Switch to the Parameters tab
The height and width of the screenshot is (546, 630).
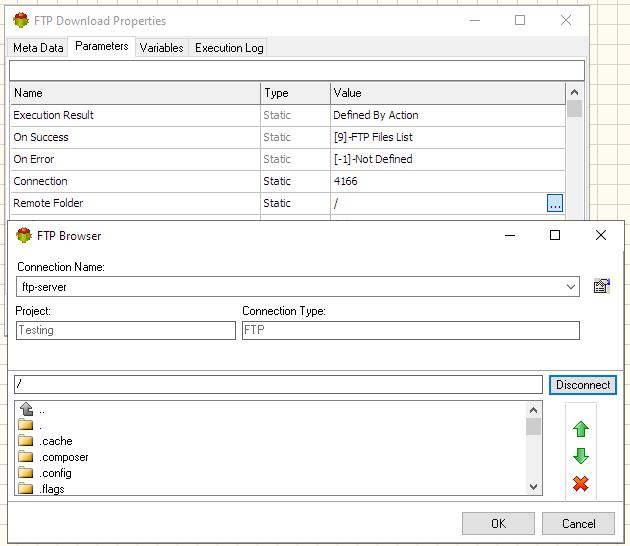pos(102,46)
